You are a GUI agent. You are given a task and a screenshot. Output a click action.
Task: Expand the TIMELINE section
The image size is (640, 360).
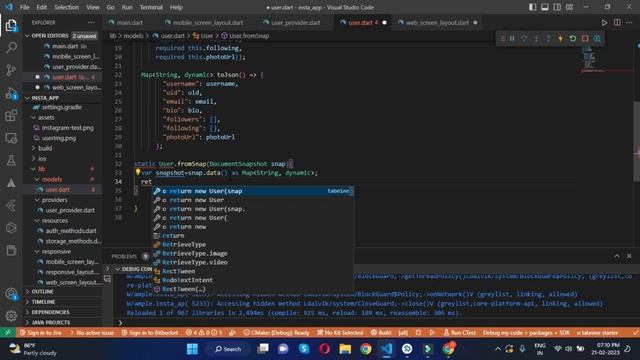62,302
